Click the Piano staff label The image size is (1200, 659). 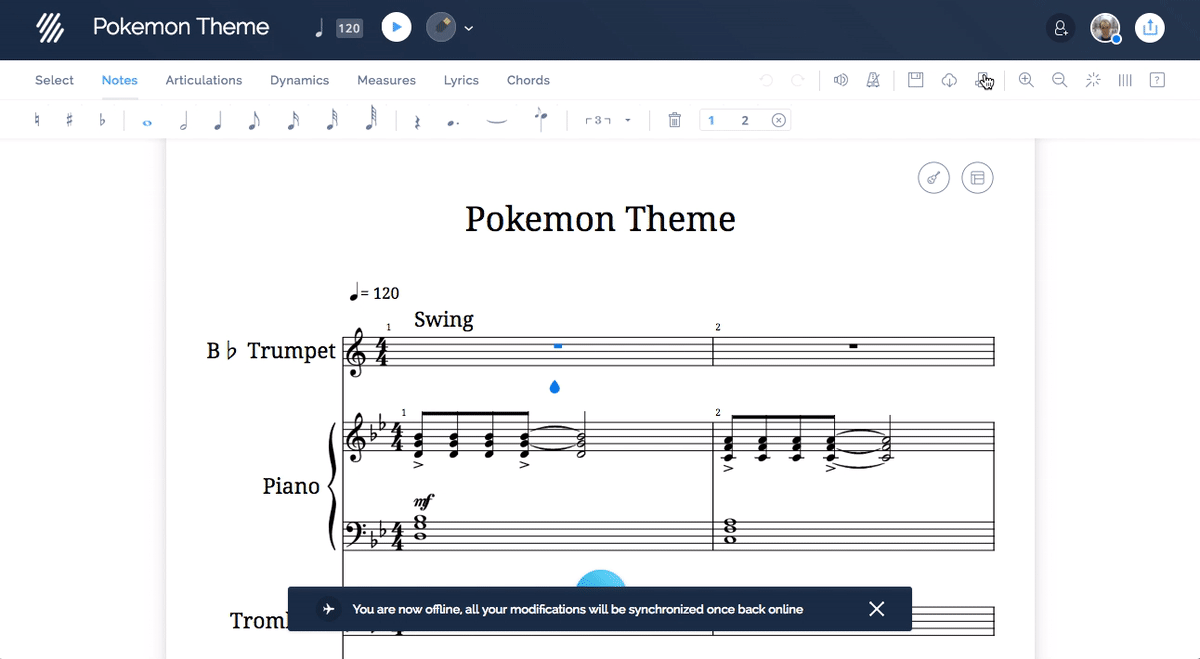pyautogui.click(x=291, y=486)
